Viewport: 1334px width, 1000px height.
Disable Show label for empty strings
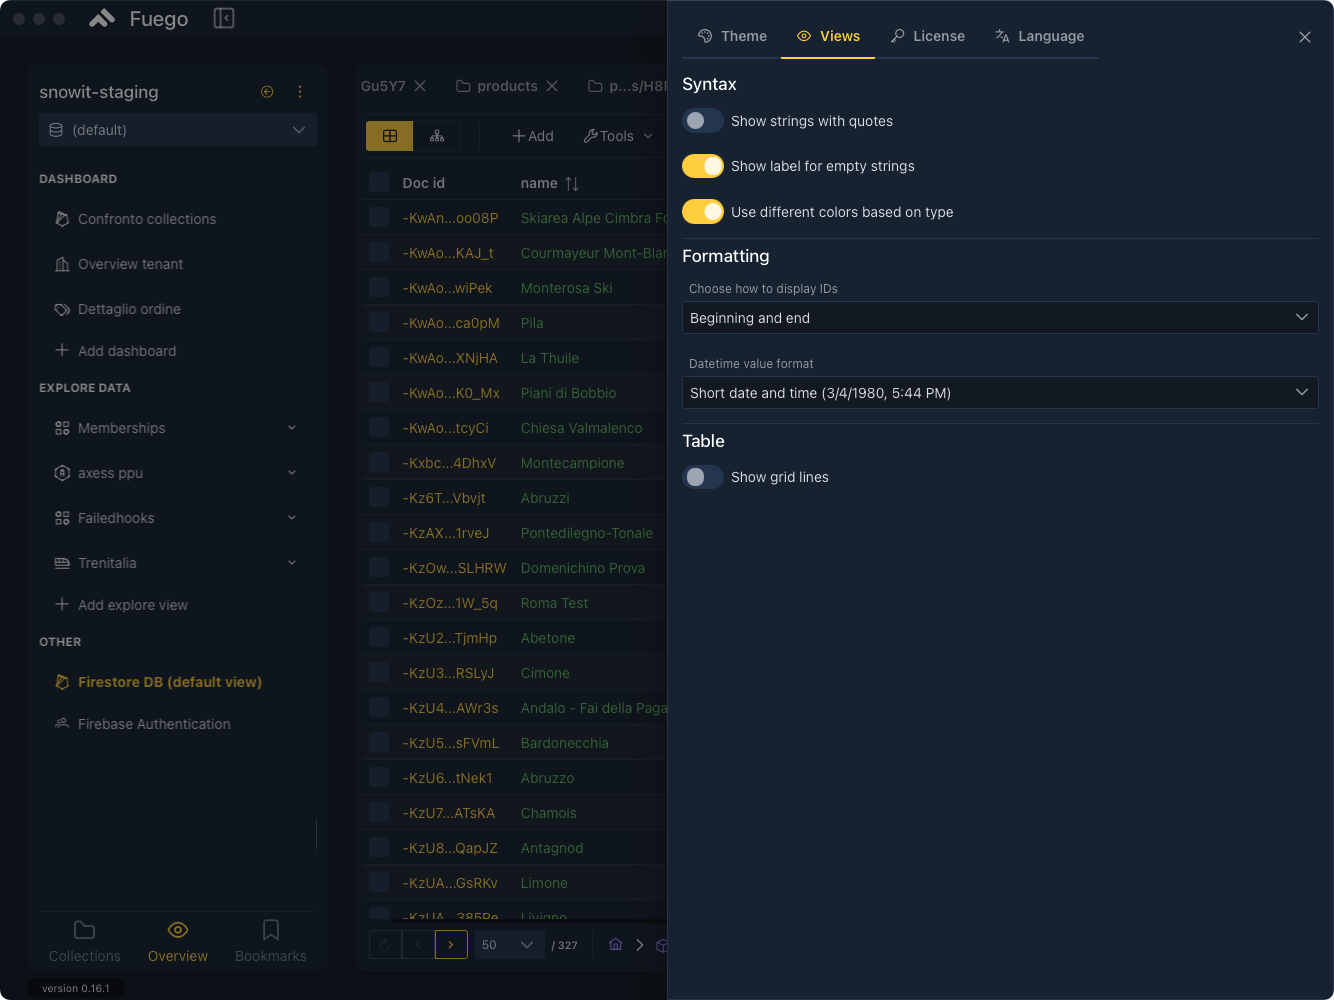coord(703,166)
